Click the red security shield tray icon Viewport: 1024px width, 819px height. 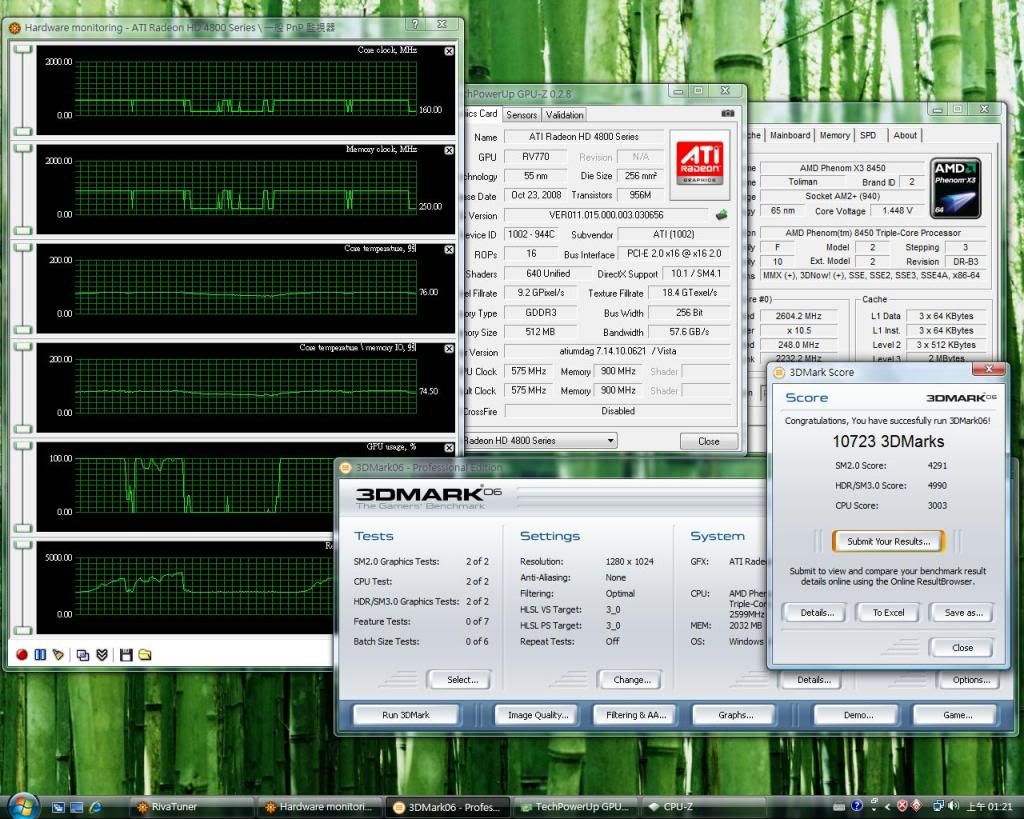(903, 807)
